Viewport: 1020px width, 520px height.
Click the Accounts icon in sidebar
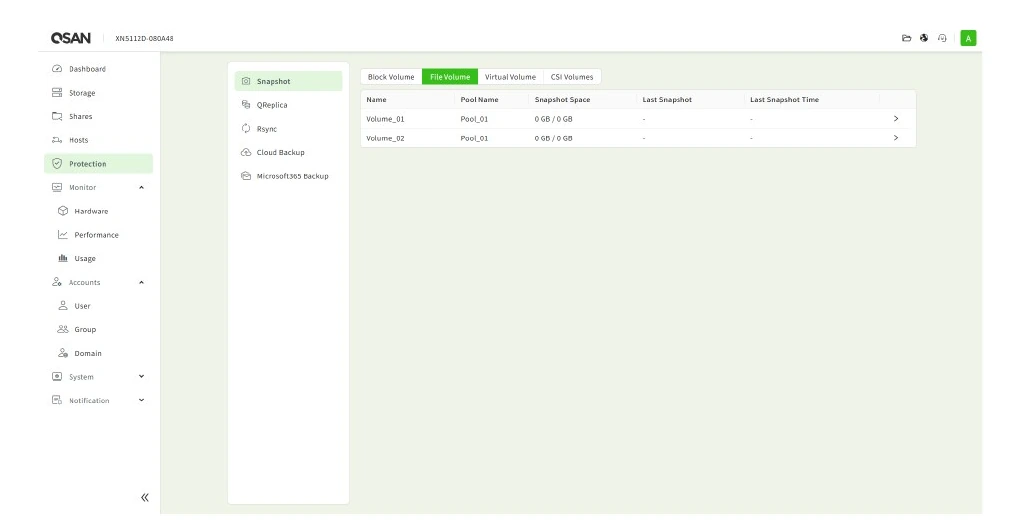pos(57,282)
